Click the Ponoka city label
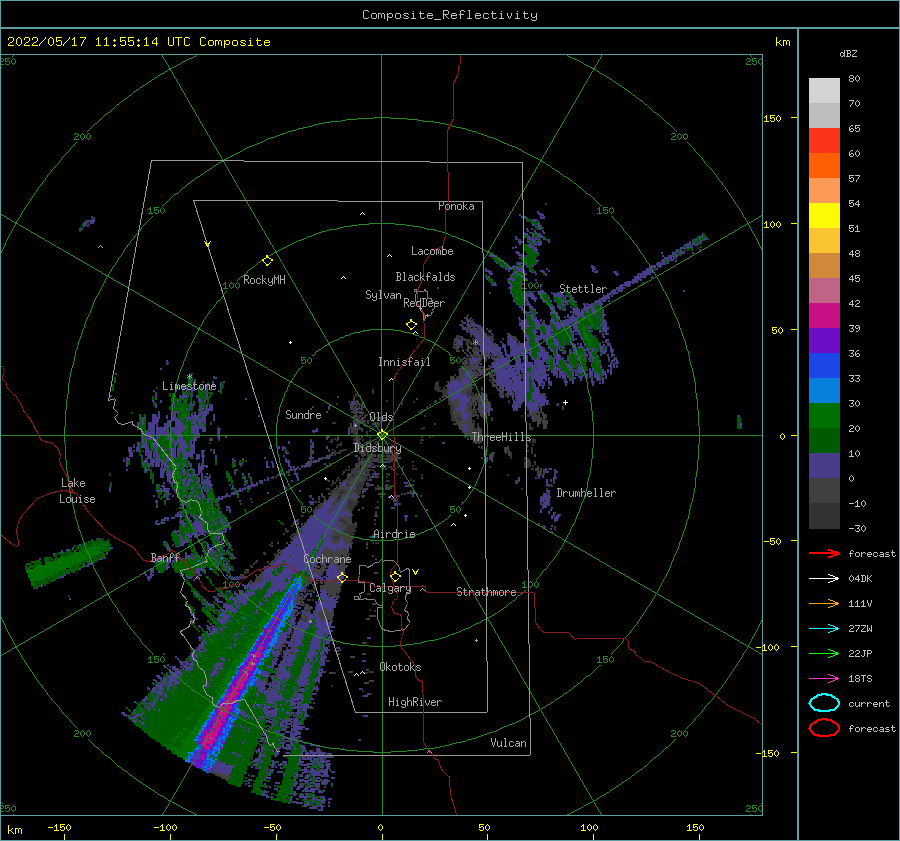Screen dimensions: 900x841 click(x=456, y=206)
